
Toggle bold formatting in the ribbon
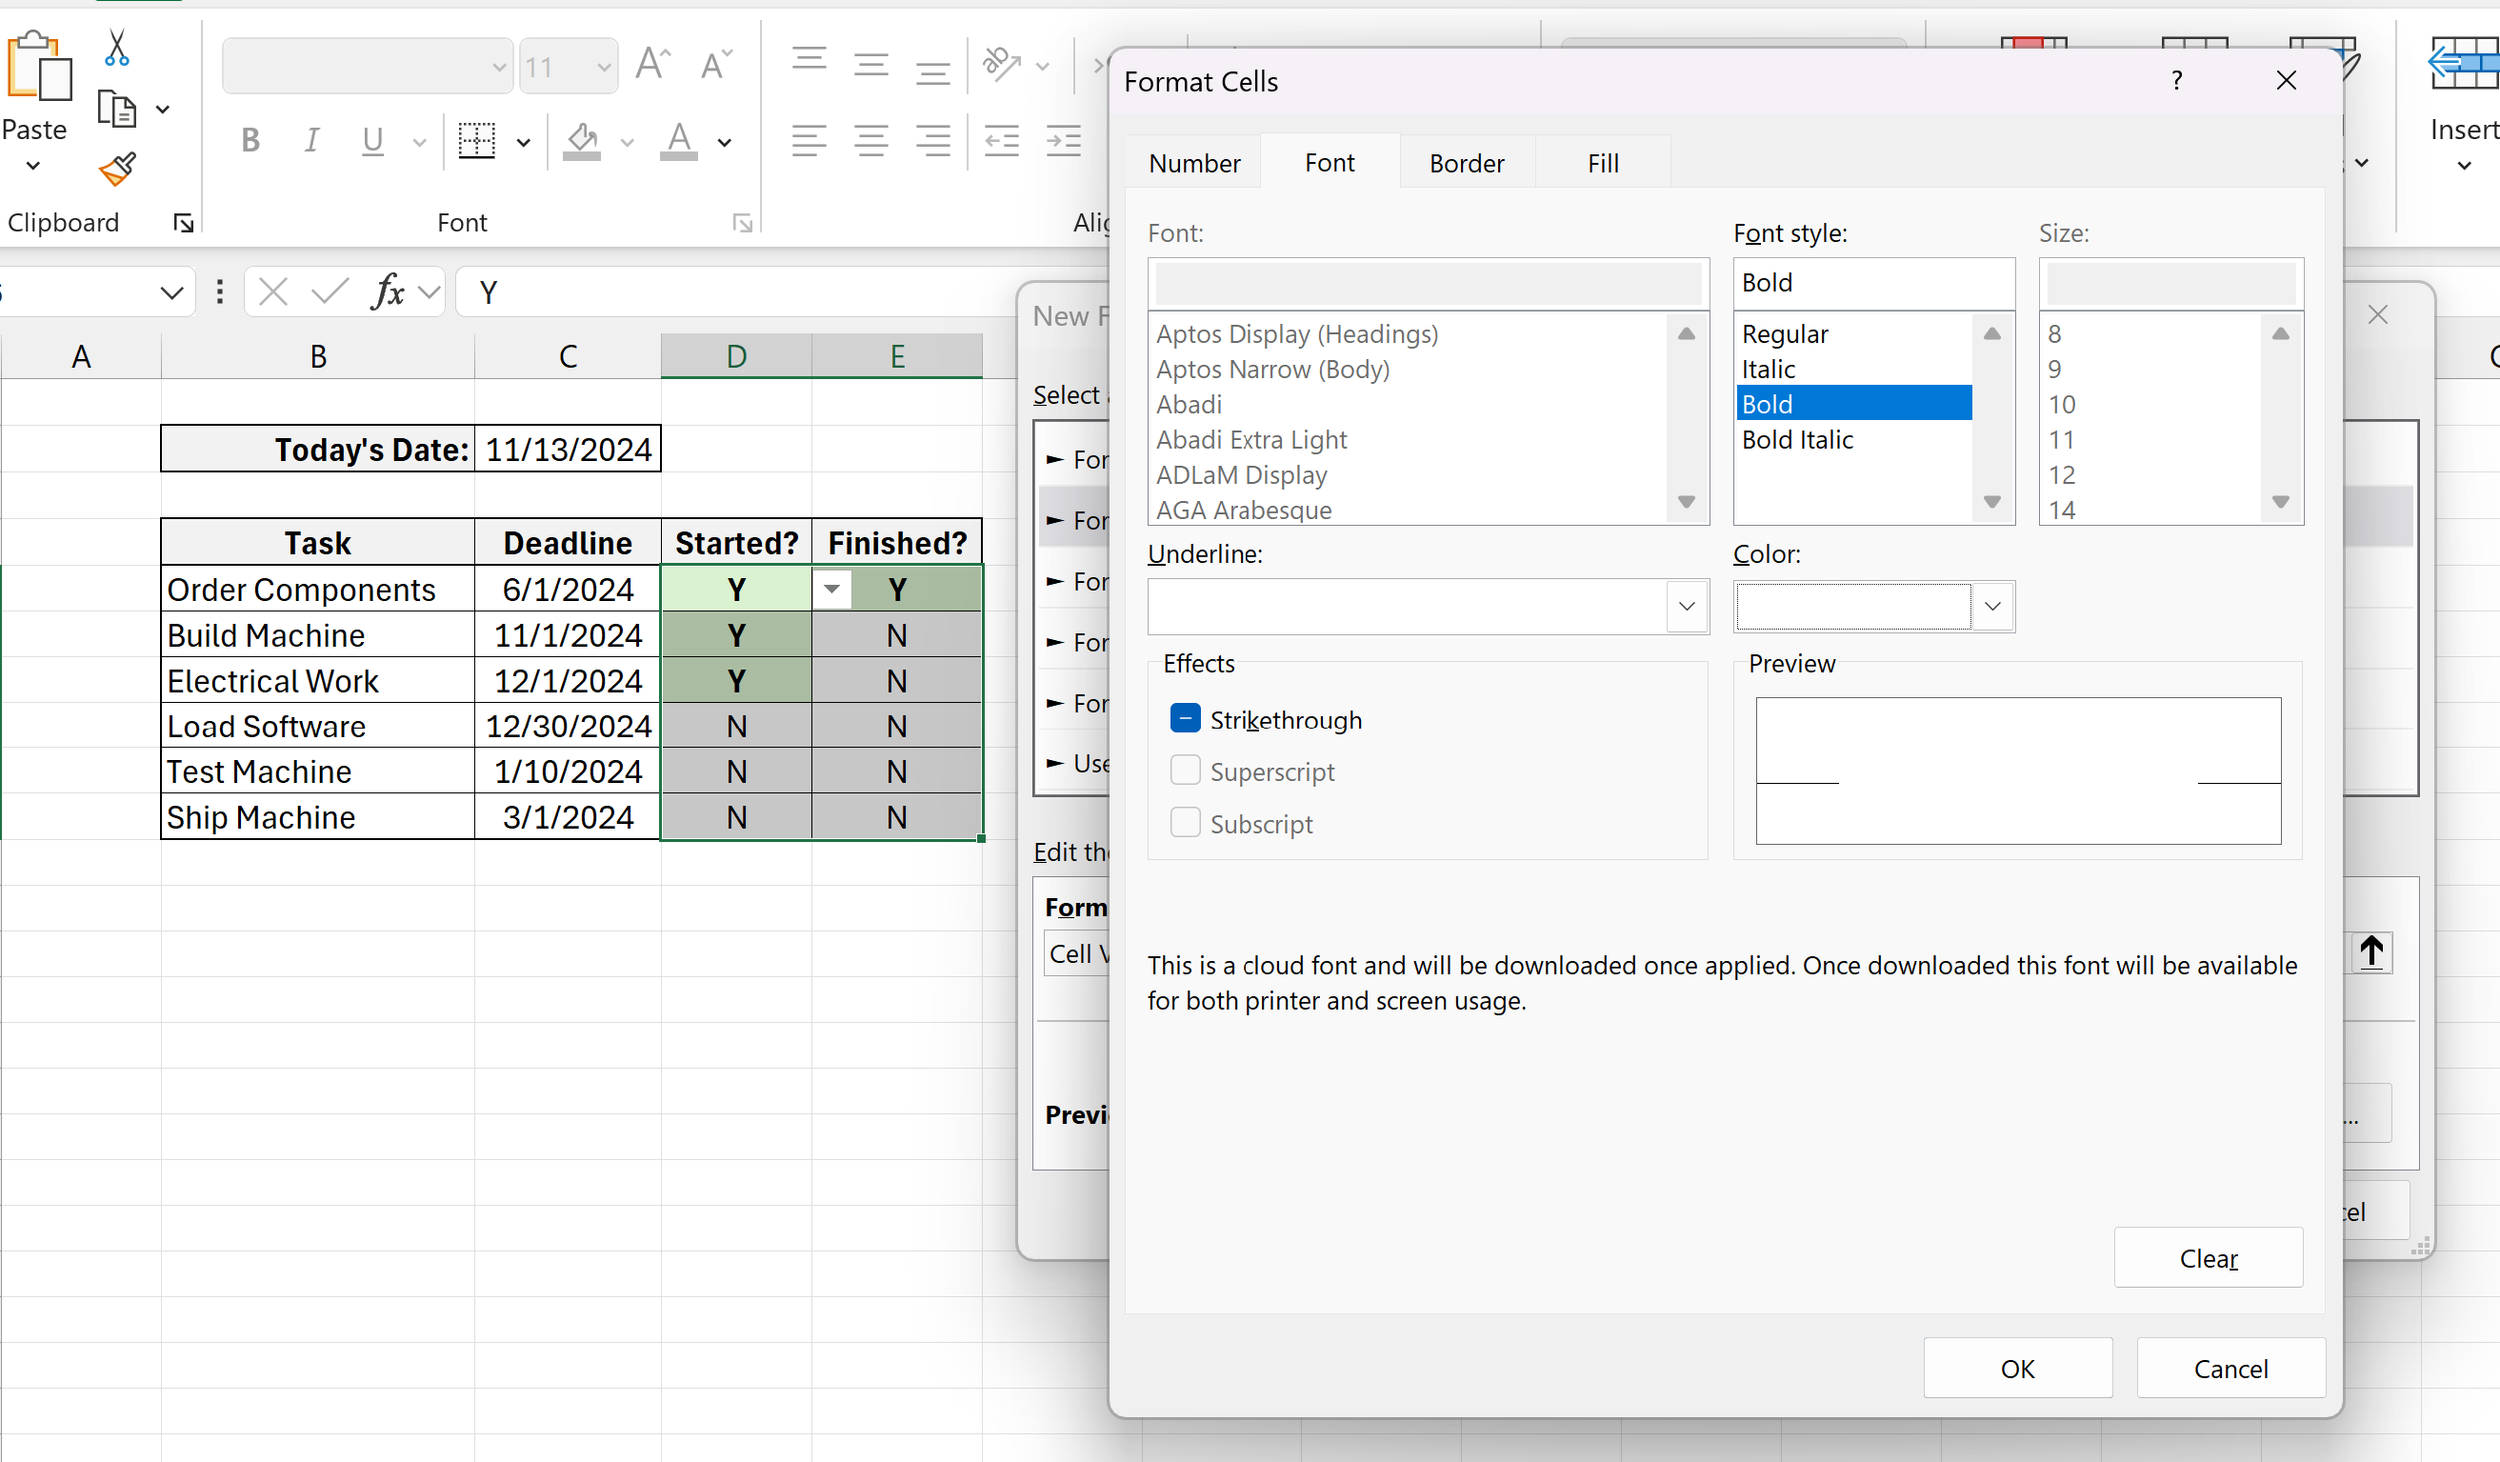[251, 140]
